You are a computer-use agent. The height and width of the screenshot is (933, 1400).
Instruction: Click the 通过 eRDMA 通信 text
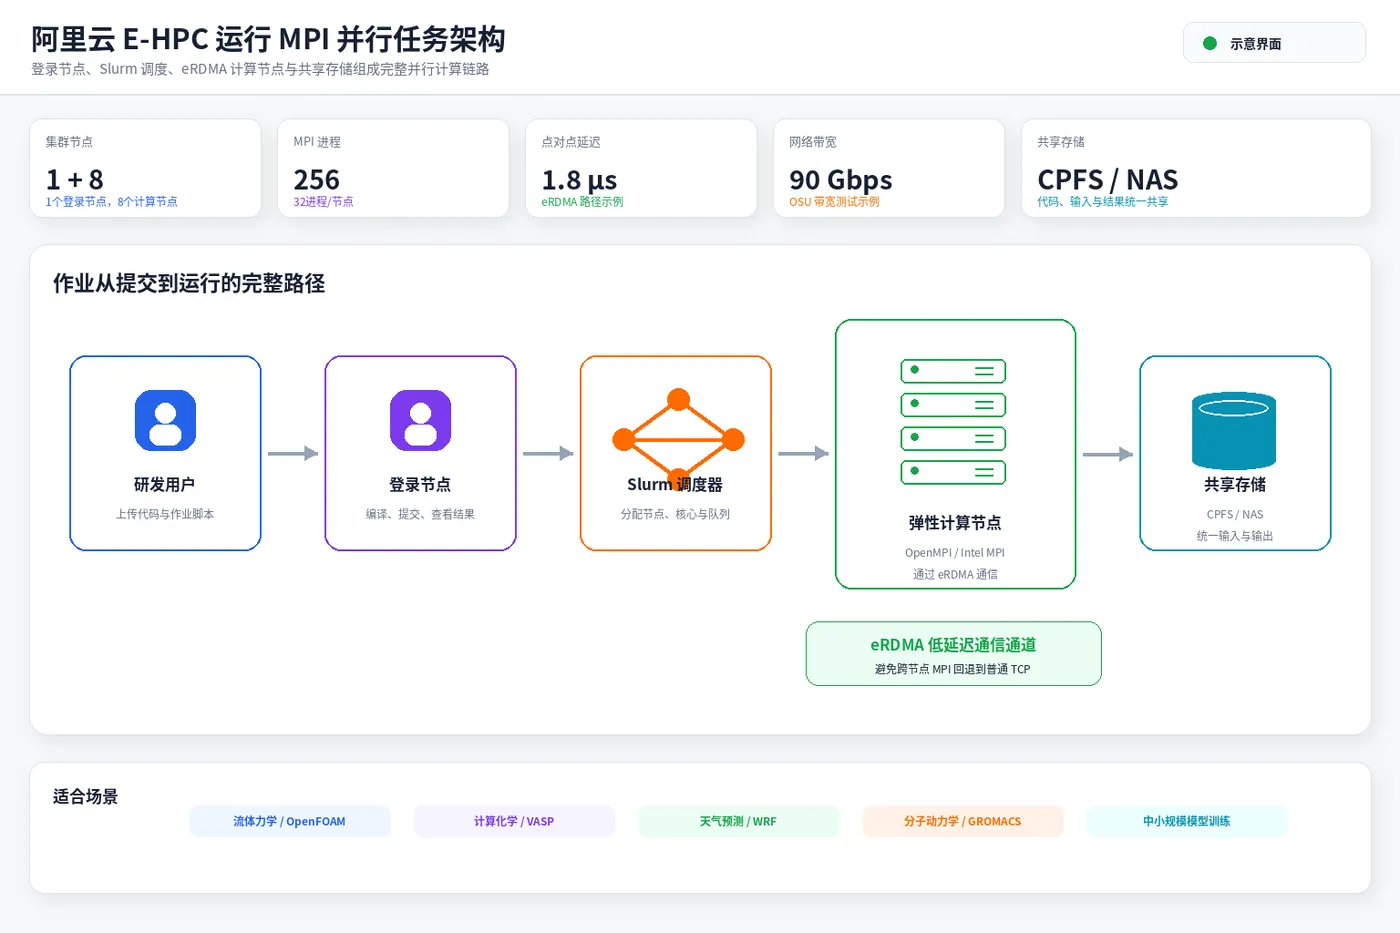pyautogui.click(x=955, y=574)
